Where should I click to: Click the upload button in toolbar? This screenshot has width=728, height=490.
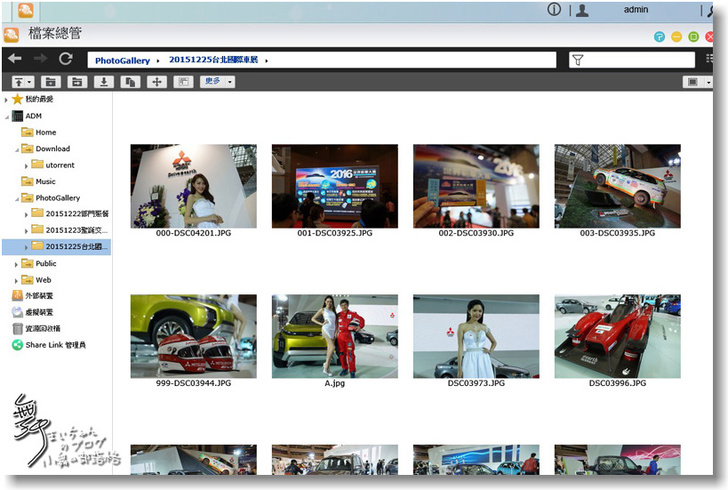click(19, 82)
